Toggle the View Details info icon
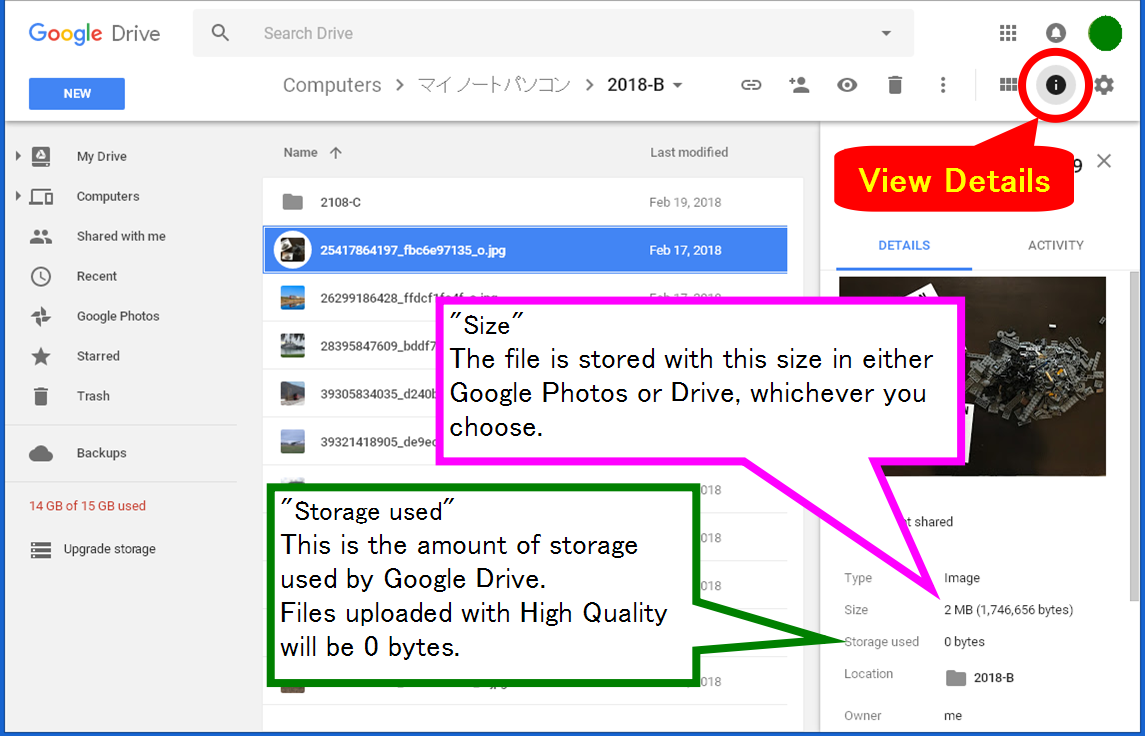The image size is (1145, 736). [x=1055, y=85]
